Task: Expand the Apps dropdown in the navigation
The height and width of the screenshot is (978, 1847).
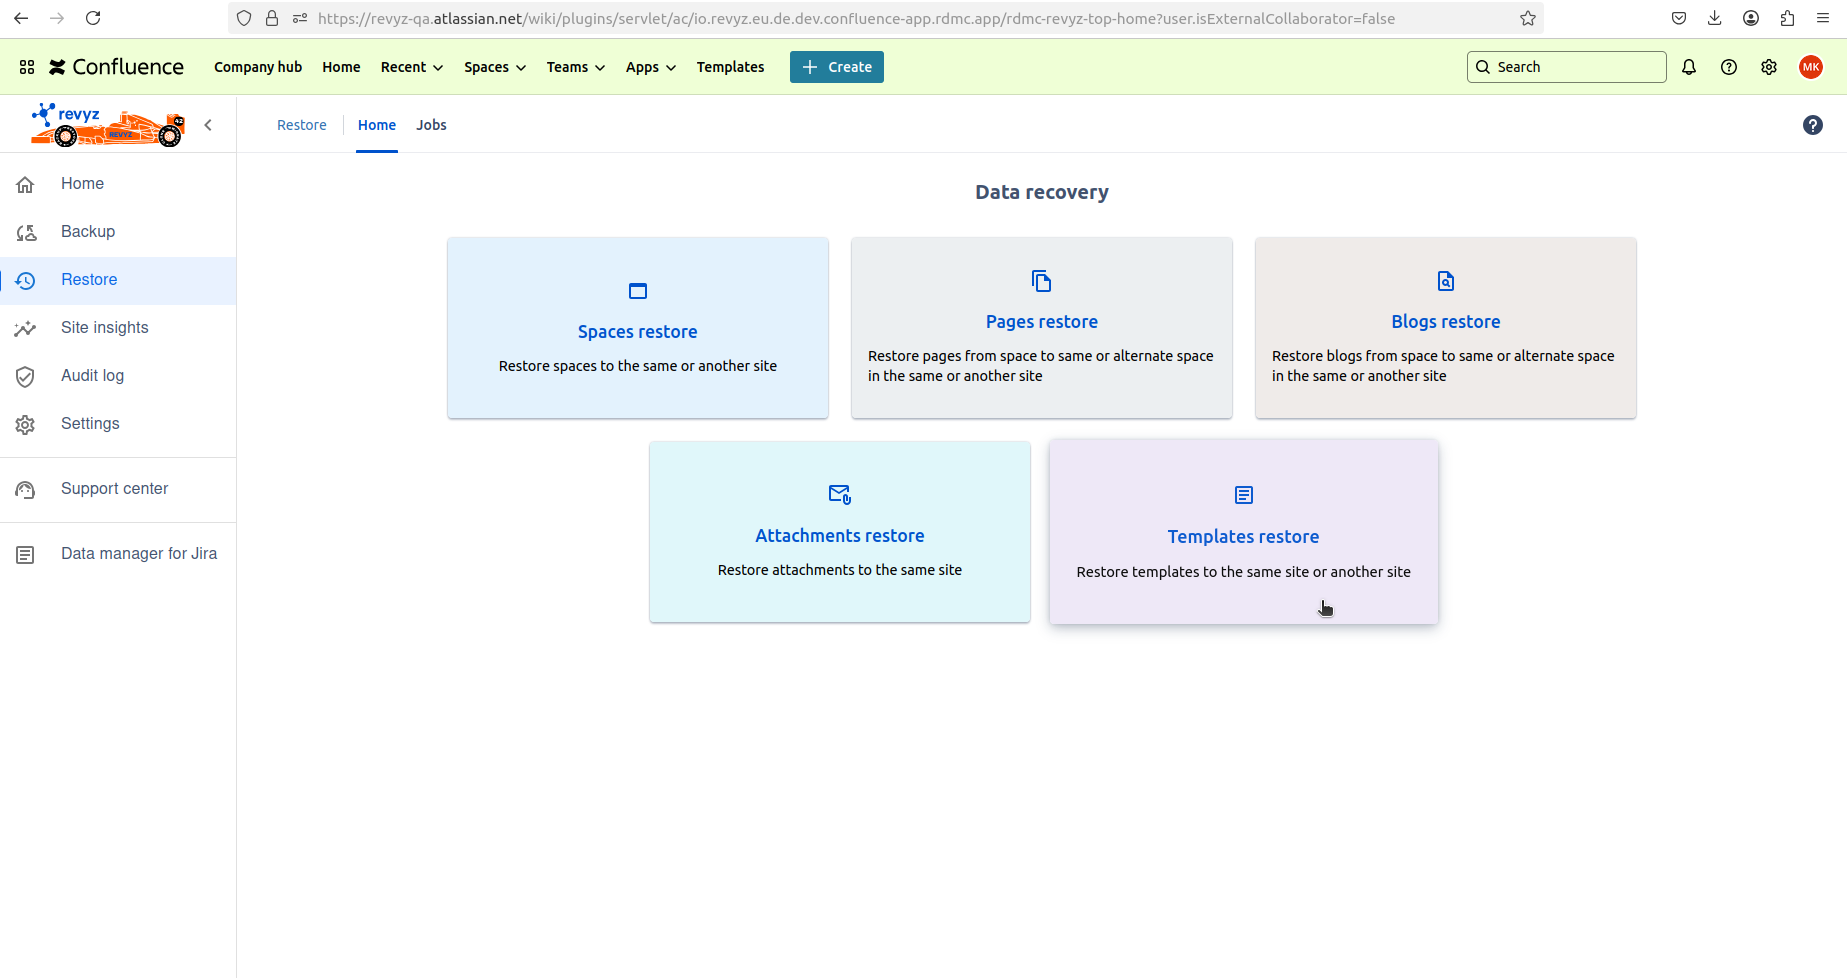Action: tap(650, 67)
